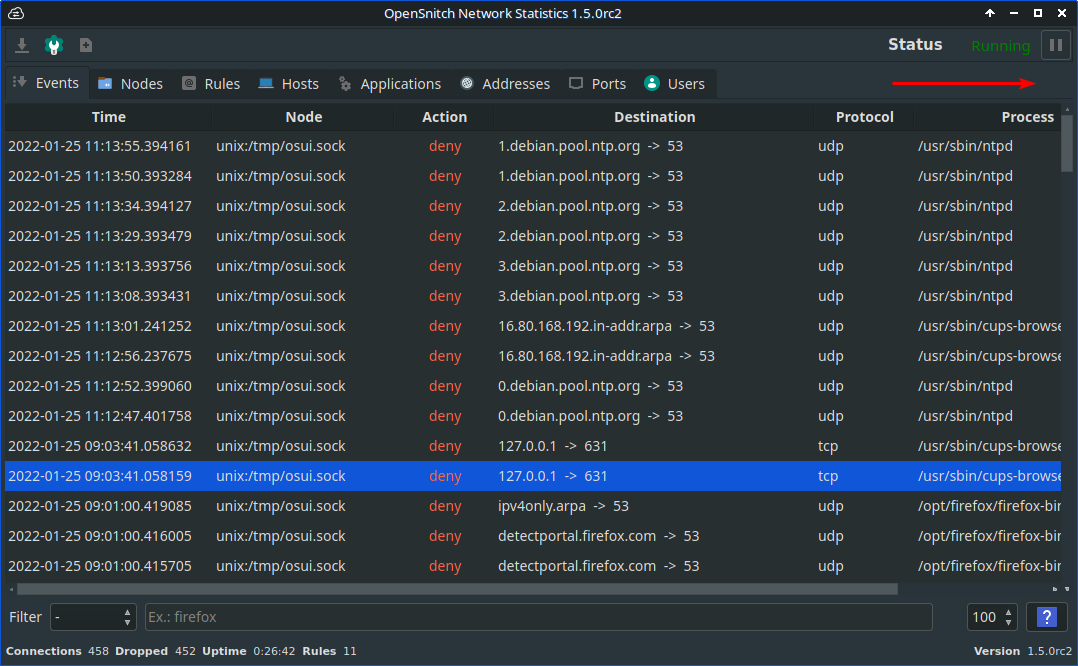Click the highlighted row at 09:03:41.058159
The width and height of the screenshot is (1078, 666).
[533, 476]
